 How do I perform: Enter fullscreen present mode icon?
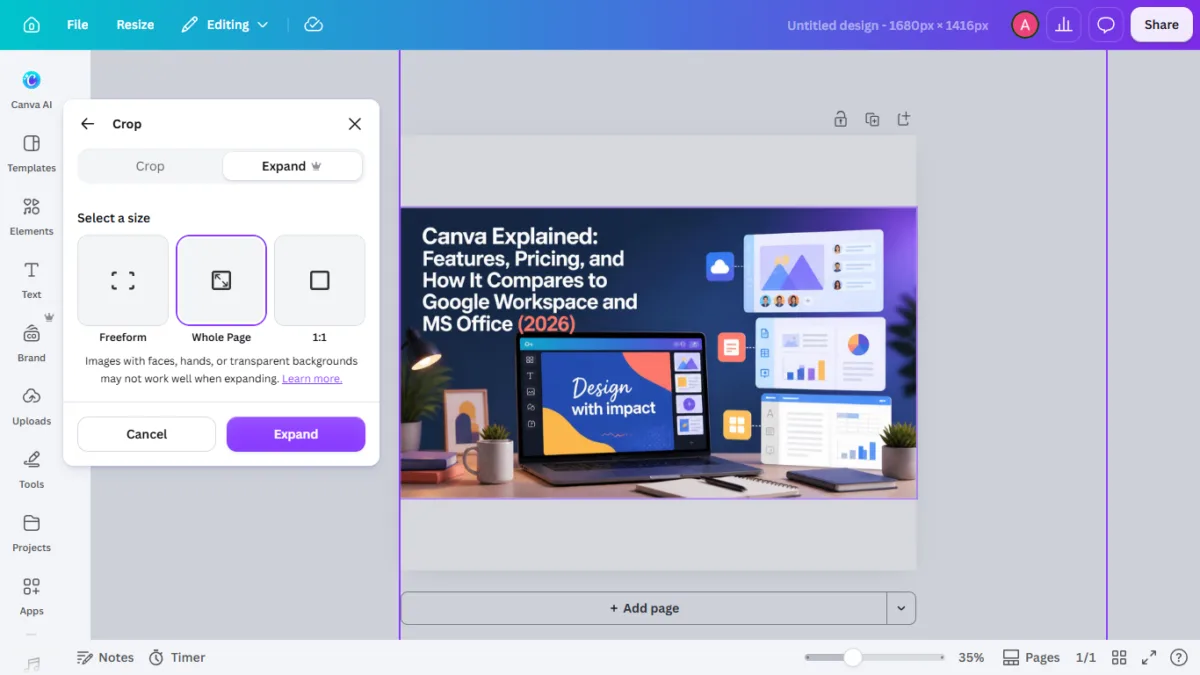[1149, 657]
